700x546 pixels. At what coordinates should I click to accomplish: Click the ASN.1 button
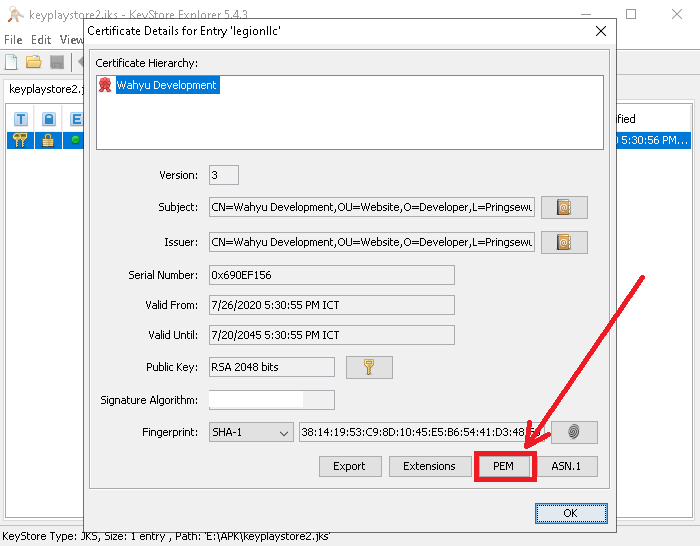click(x=567, y=467)
